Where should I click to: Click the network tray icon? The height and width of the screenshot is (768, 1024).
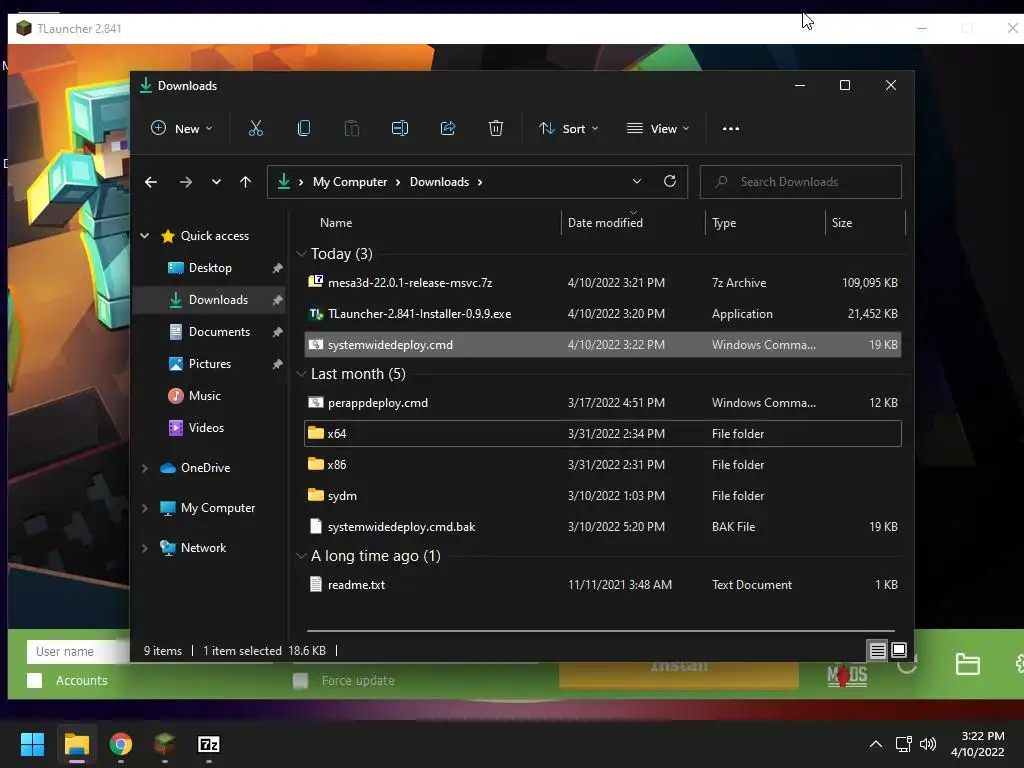[903, 744]
